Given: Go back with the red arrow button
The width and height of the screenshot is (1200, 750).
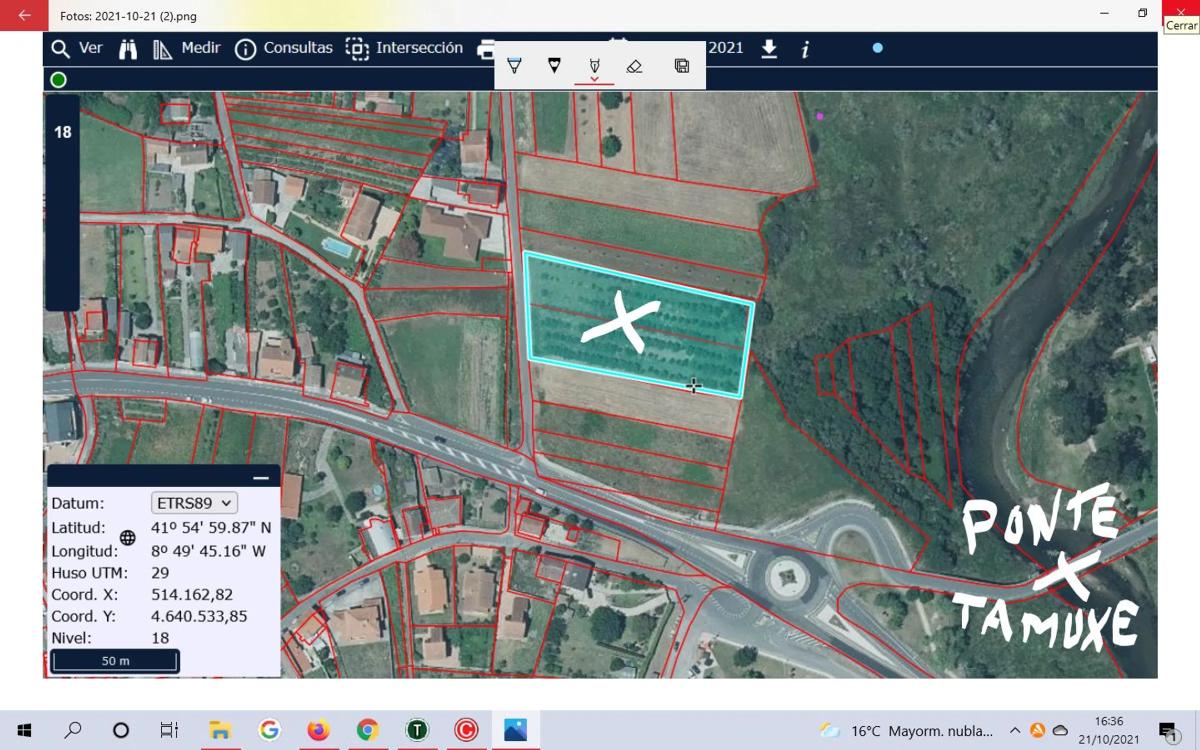Looking at the screenshot, I should [24, 15].
